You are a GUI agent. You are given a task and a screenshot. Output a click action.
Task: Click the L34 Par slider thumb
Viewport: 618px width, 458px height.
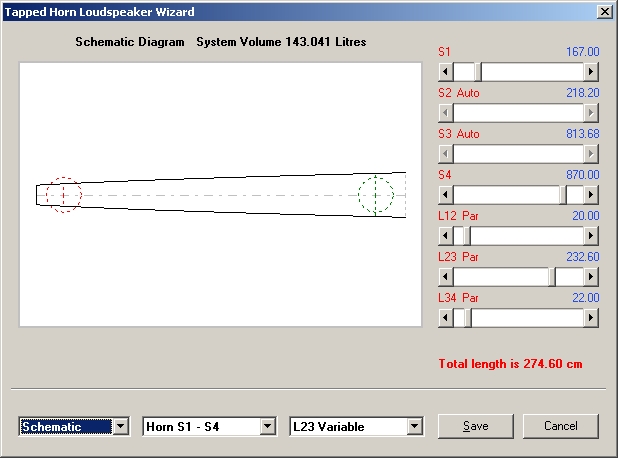coord(468,318)
